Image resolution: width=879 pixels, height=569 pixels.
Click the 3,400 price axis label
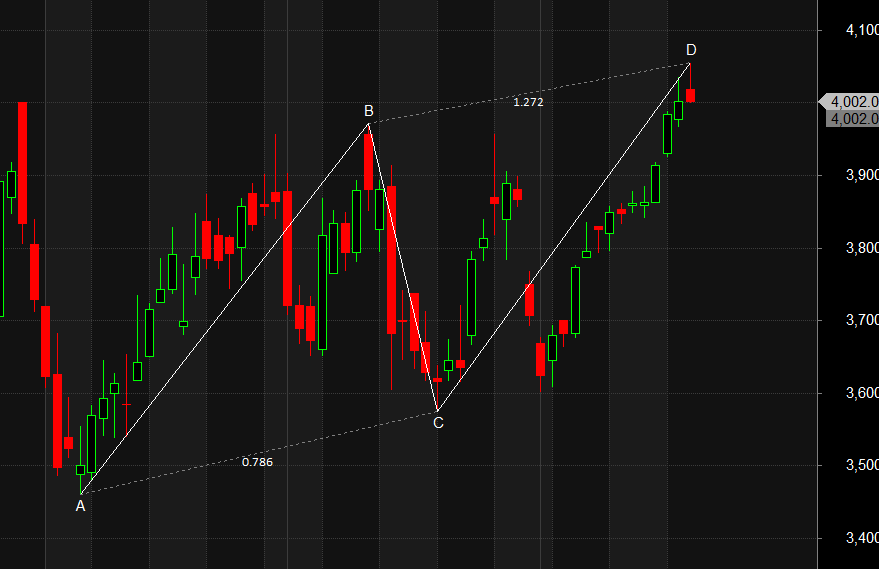861,538
